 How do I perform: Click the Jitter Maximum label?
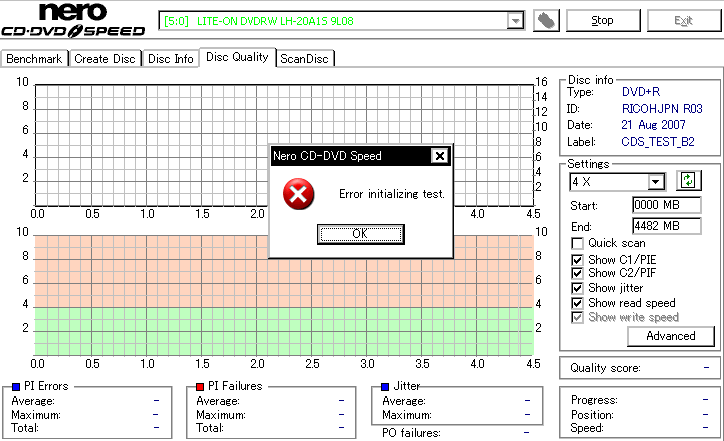point(407,415)
